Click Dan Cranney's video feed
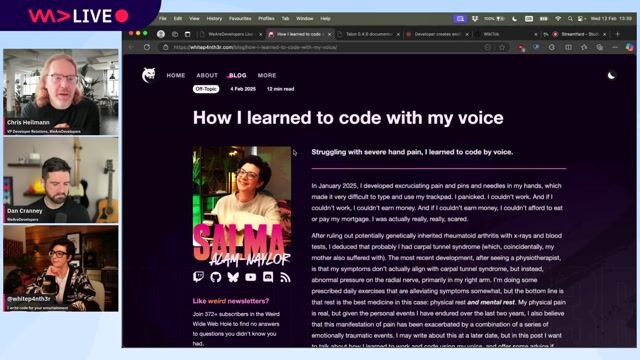 click(x=61, y=180)
